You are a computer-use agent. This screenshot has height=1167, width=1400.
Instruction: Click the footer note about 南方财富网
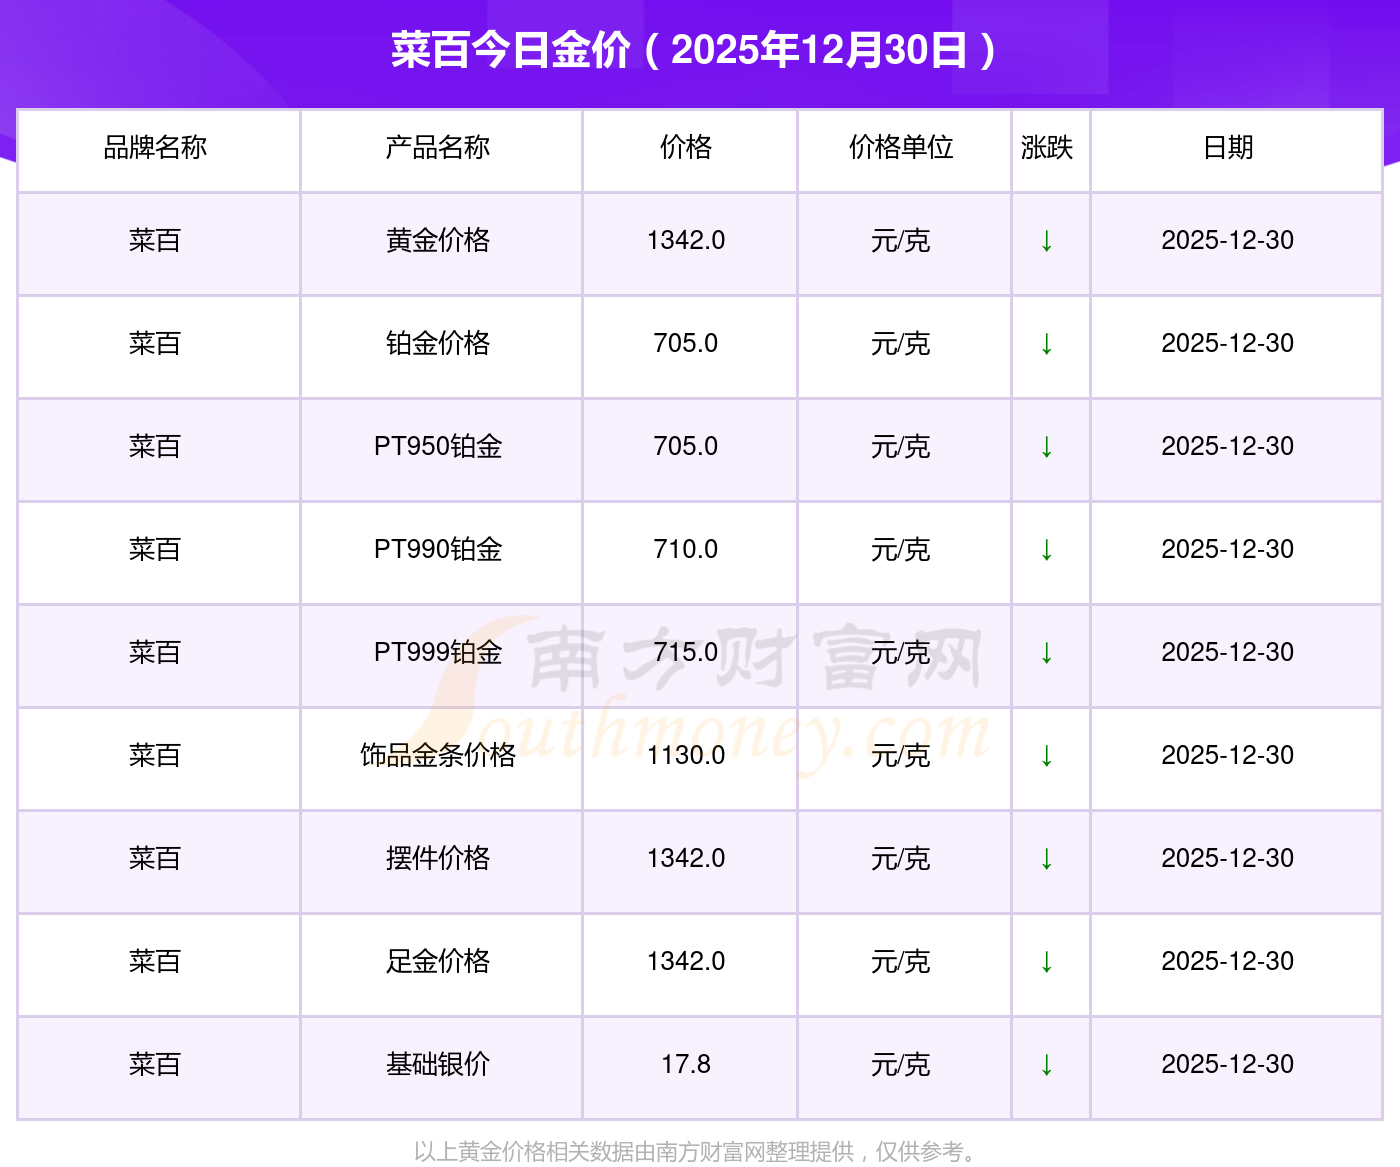point(695,1152)
